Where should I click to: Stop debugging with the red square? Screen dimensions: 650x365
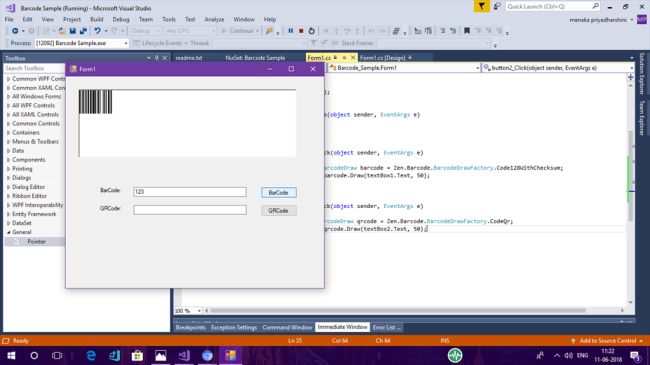301,31
